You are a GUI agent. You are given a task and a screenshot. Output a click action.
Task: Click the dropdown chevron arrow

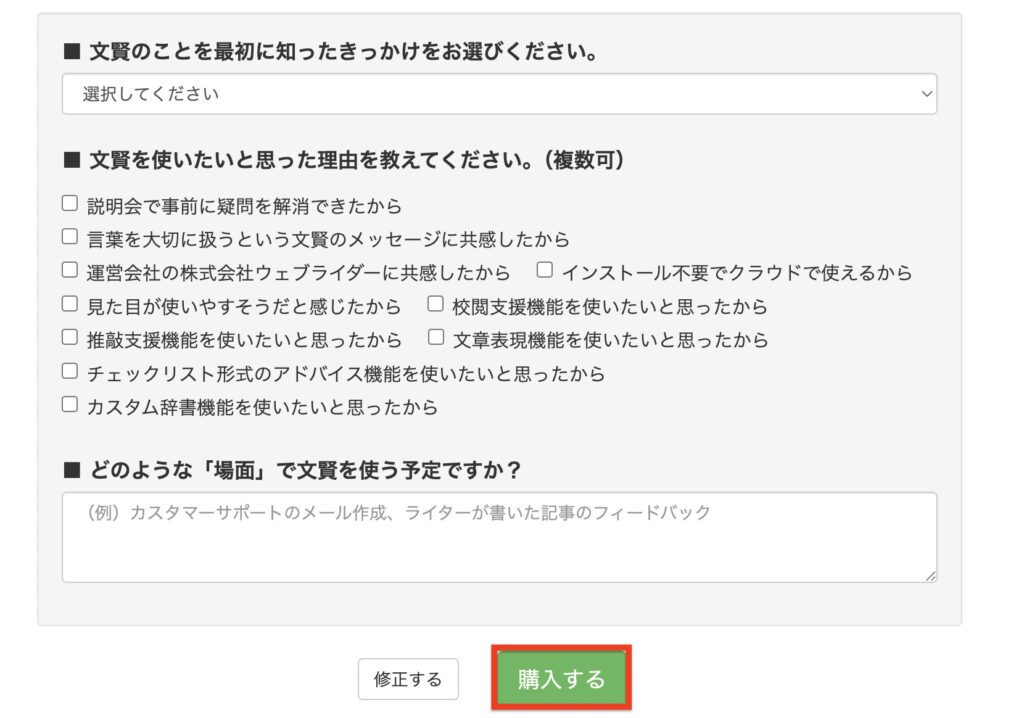[925, 94]
